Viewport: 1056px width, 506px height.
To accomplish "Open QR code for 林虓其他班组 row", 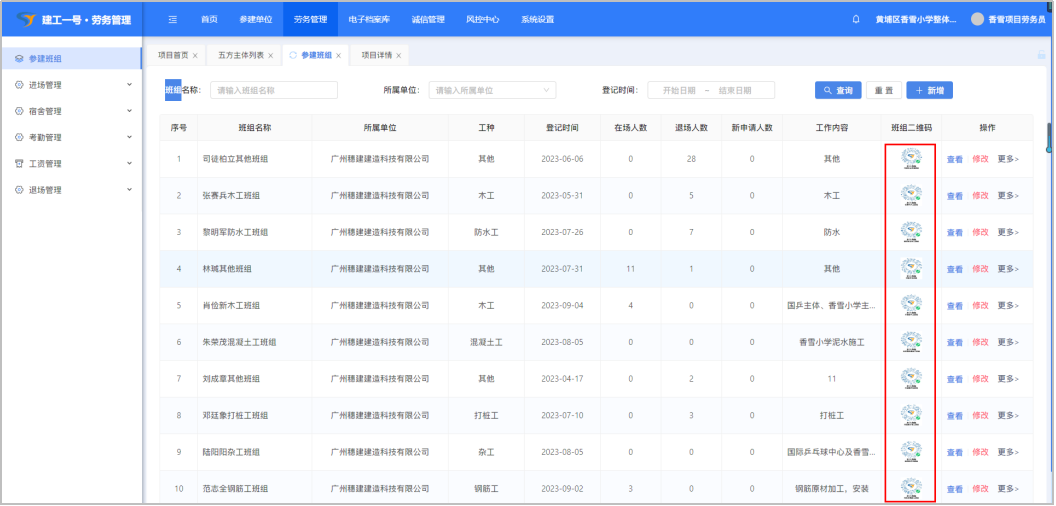I will tap(910, 268).
